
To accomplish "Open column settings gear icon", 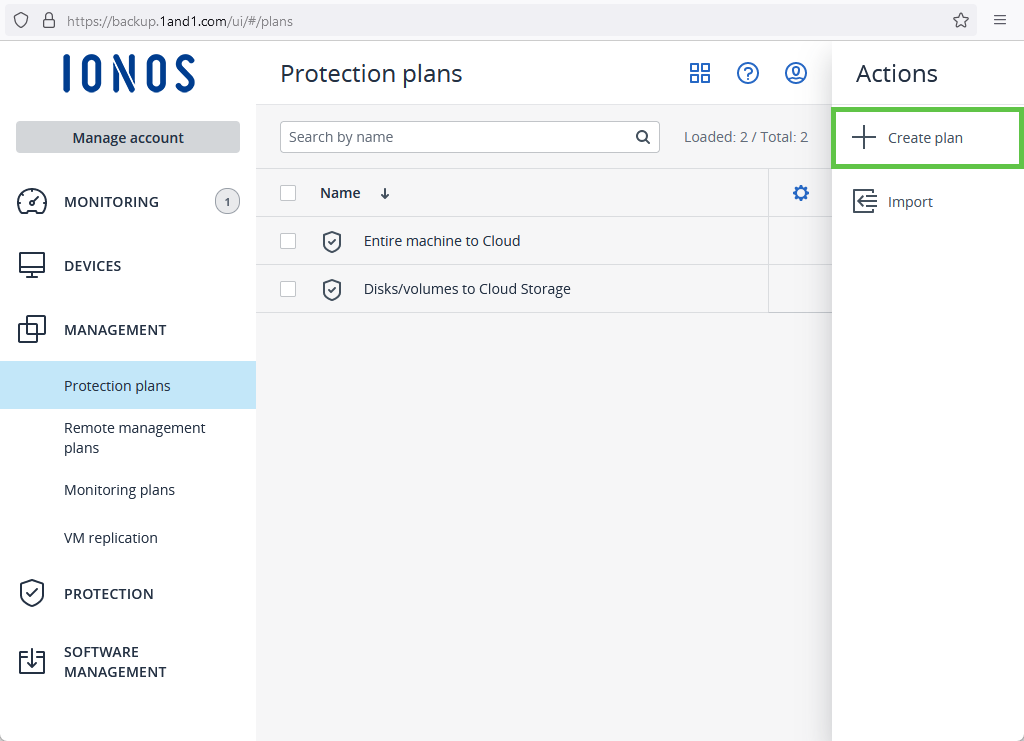I will (800, 193).
